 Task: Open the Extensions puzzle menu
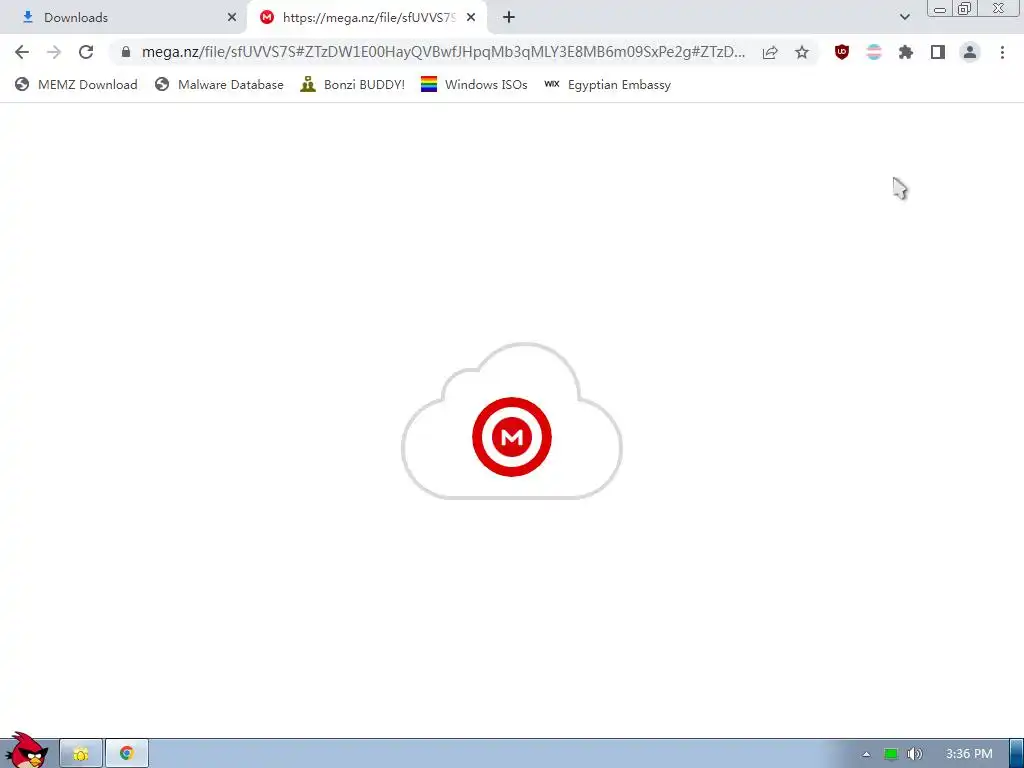pyautogui.click(x=906, y=52)
